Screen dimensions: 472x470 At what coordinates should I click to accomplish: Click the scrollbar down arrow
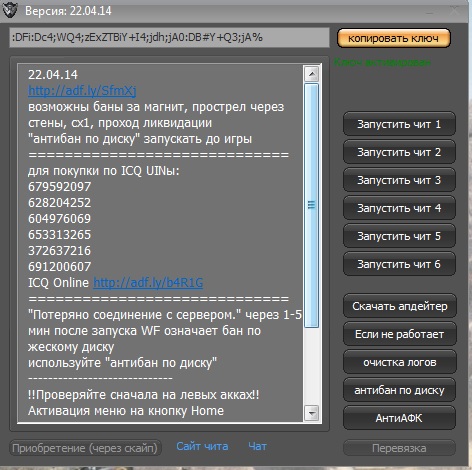[312, 413]
